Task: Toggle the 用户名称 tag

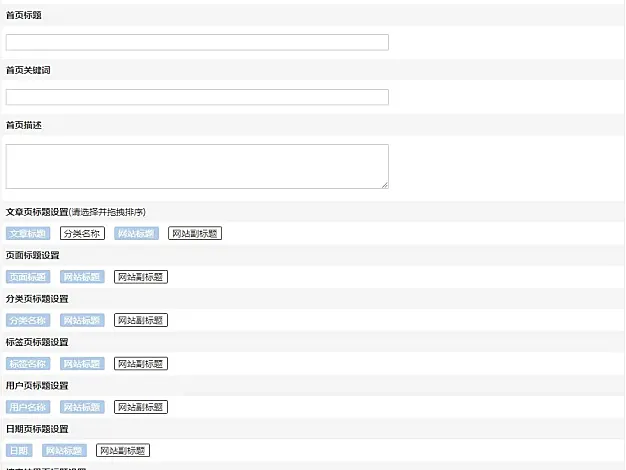Action: click(x=27, y=407)
